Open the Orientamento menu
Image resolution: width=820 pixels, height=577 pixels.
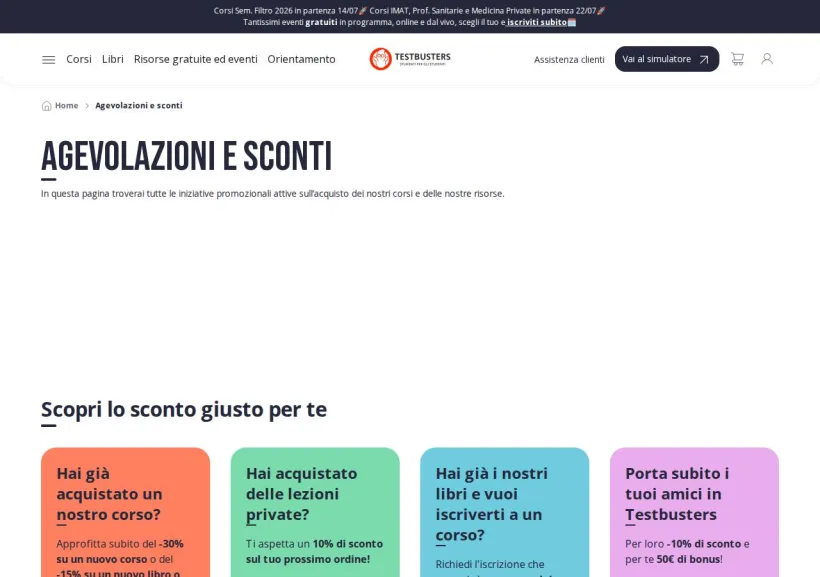(301, 59)
